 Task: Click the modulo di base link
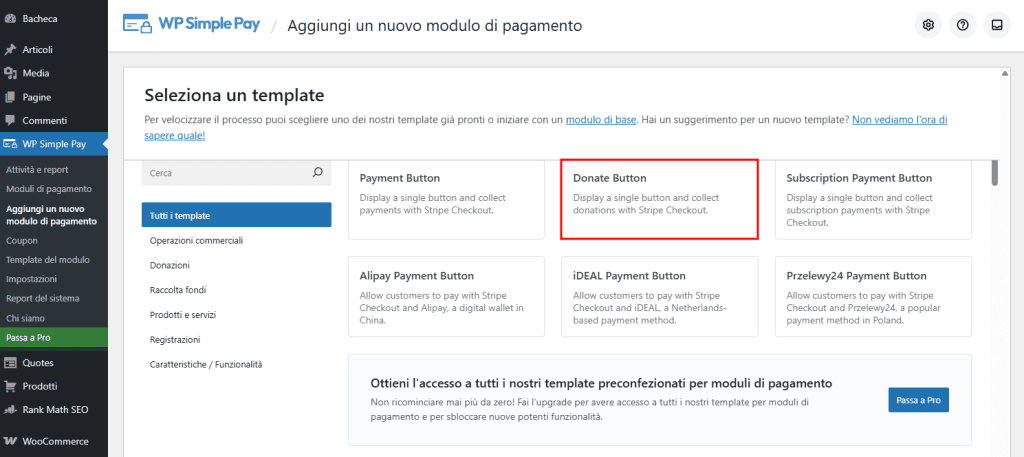tap(601, 120)
